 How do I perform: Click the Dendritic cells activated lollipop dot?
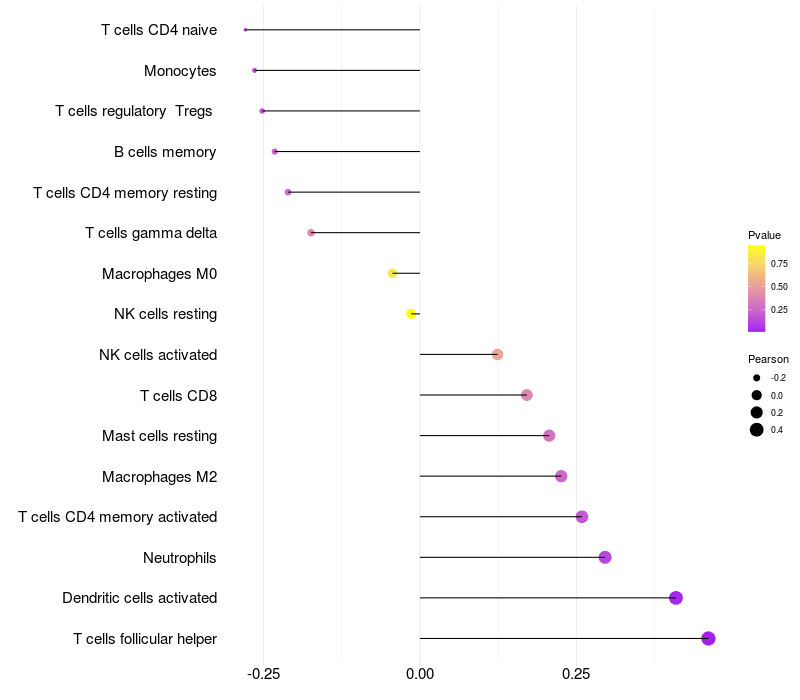pos(676,598)
